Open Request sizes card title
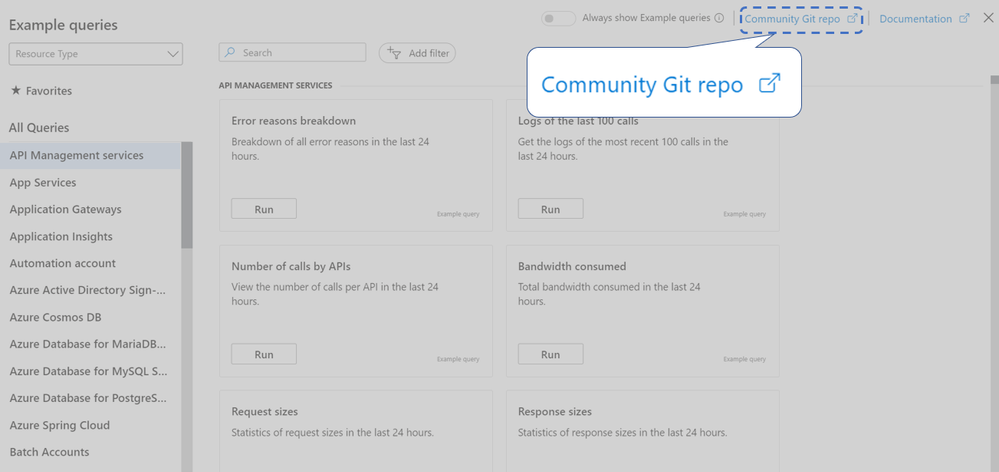 click(x=264, y=411)
